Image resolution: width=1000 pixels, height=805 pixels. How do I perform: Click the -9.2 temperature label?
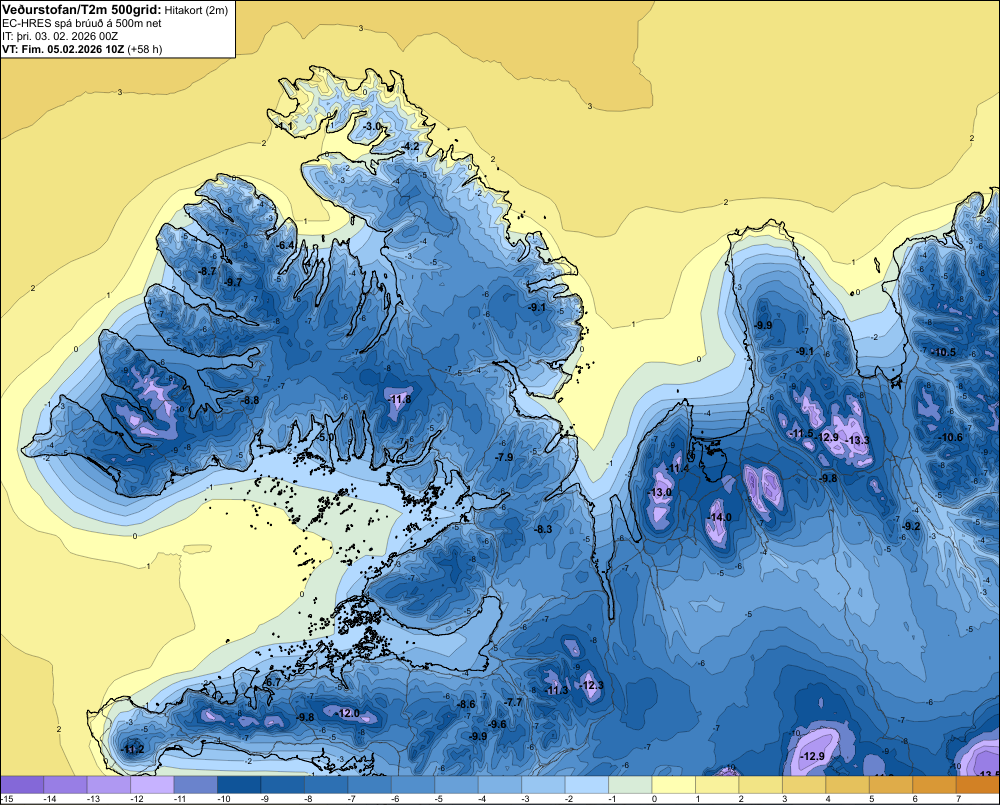pyautogui.click(x=912, y=526)
